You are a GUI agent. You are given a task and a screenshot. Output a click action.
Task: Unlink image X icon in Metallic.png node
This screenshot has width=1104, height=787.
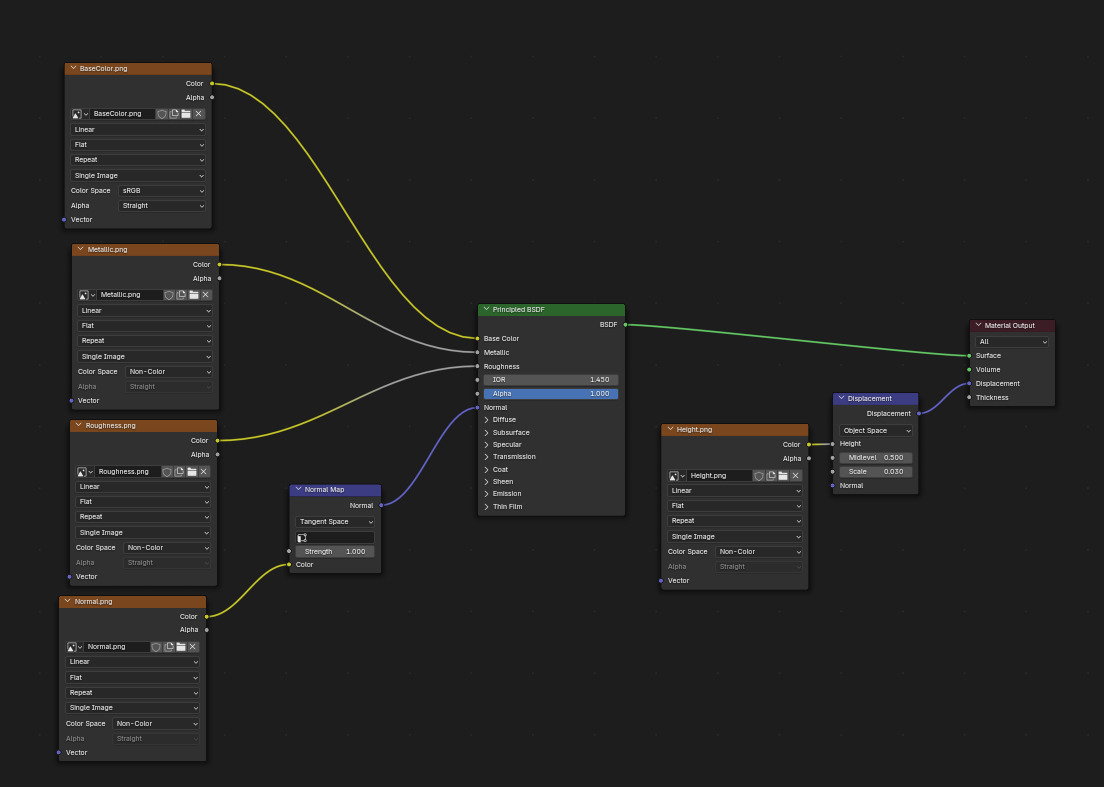point(206,295)
